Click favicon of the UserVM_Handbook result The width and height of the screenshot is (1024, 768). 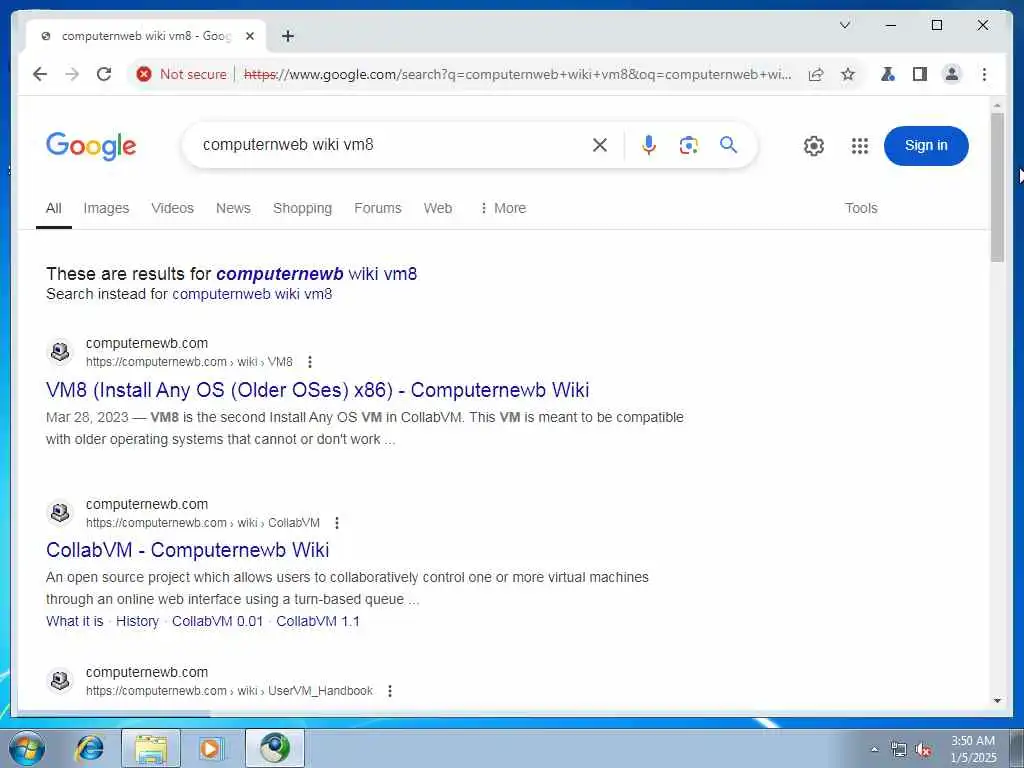coord(60,680)
